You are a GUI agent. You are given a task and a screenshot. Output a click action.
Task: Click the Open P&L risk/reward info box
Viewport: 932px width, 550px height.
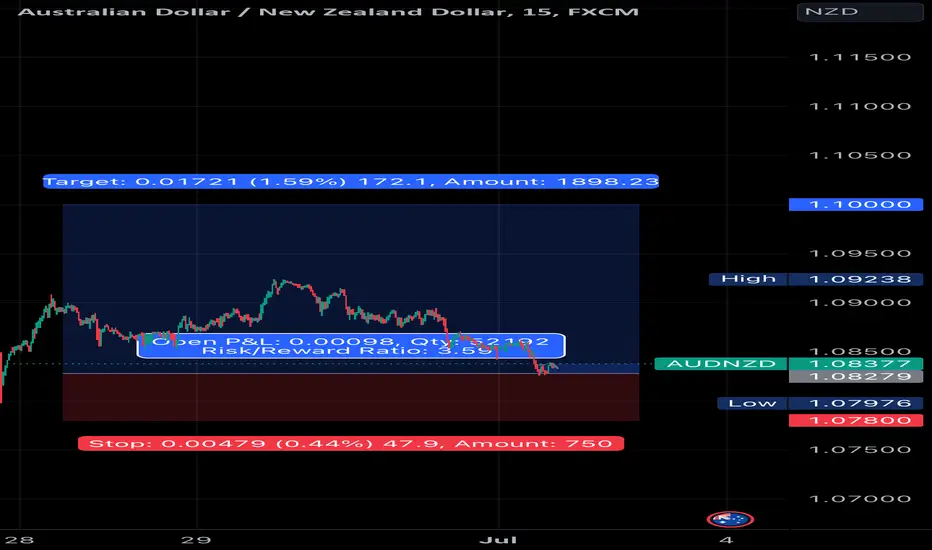351,345
